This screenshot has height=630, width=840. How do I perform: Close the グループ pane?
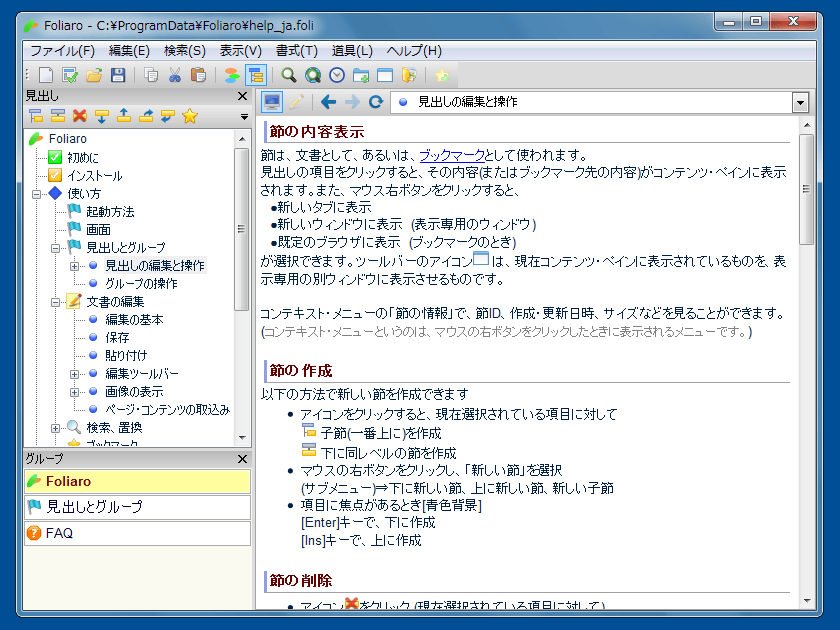[242, 459]
